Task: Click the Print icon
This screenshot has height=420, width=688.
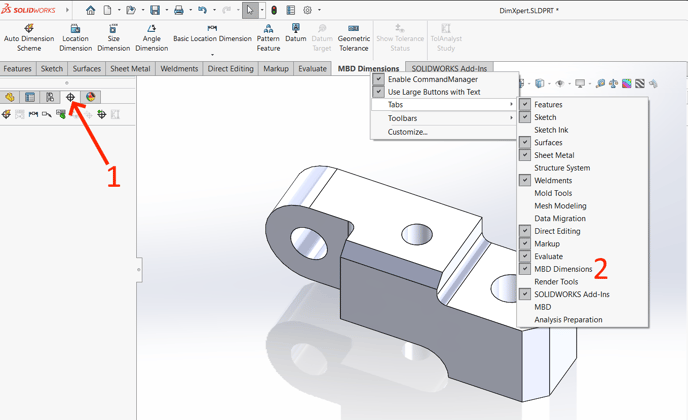Action: [179, 10]
